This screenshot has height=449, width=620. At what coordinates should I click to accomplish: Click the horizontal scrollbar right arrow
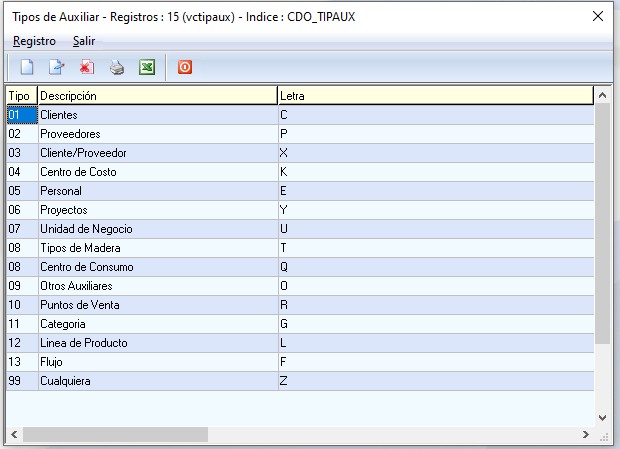[x=586, y=435]
